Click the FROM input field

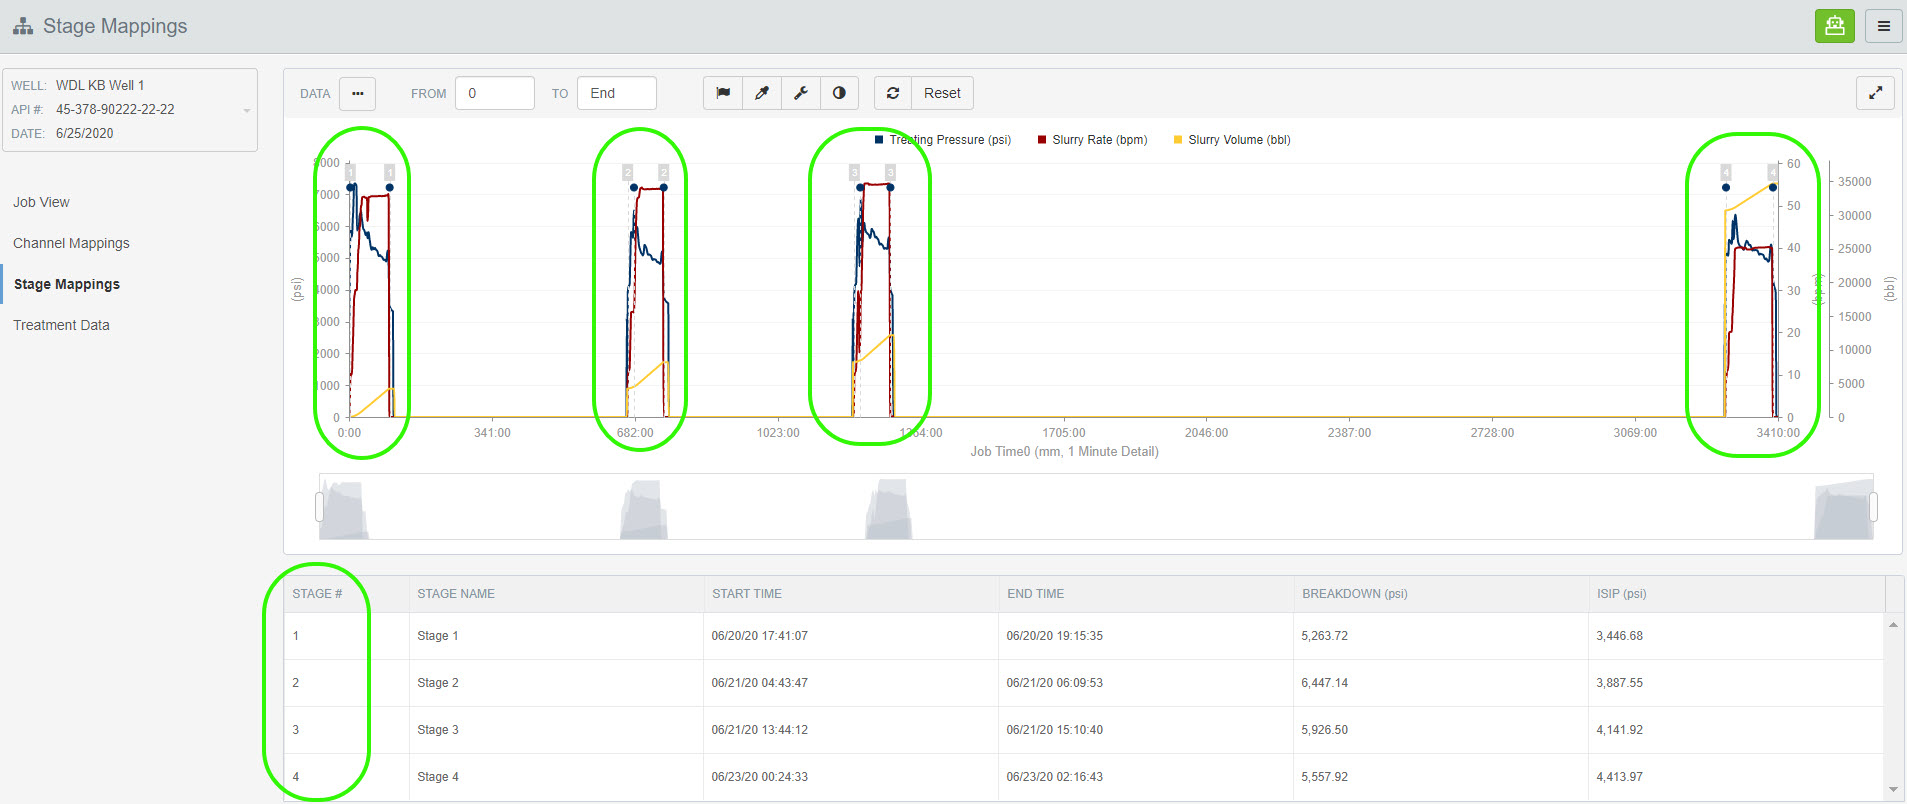coord(494,93)
